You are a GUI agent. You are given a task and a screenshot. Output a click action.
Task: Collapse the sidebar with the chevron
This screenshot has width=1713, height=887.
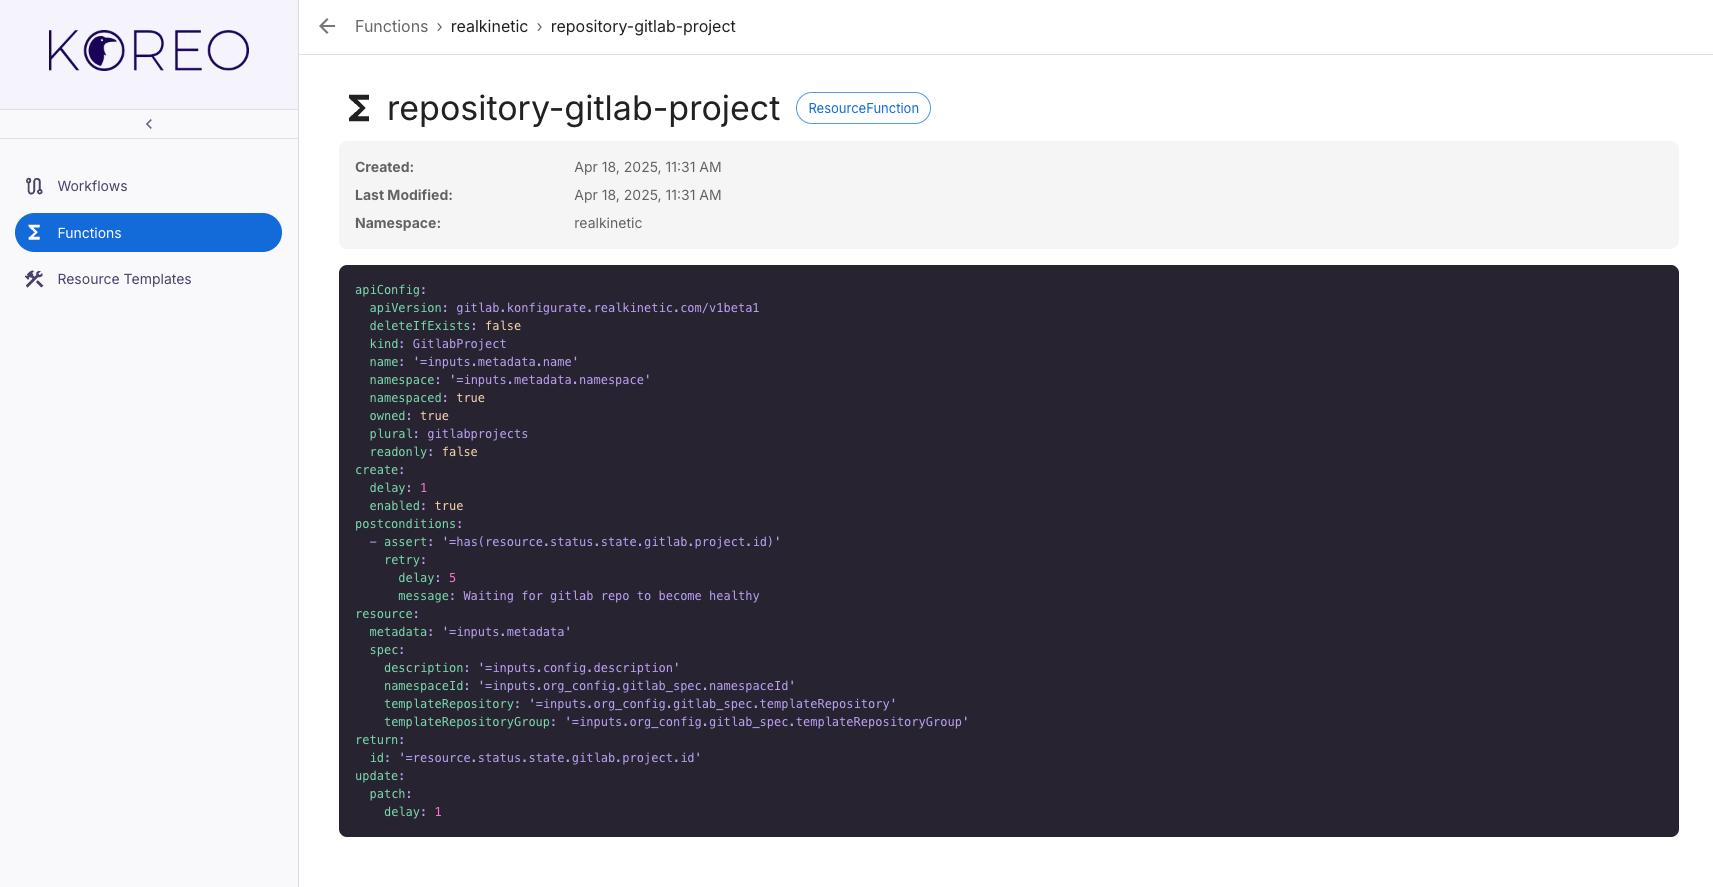149,124
